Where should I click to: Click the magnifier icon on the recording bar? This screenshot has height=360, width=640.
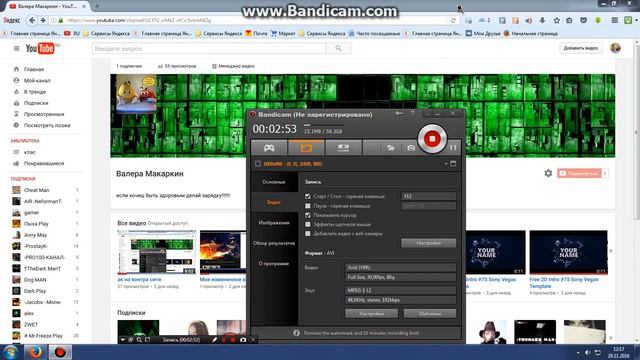(139, 340)
